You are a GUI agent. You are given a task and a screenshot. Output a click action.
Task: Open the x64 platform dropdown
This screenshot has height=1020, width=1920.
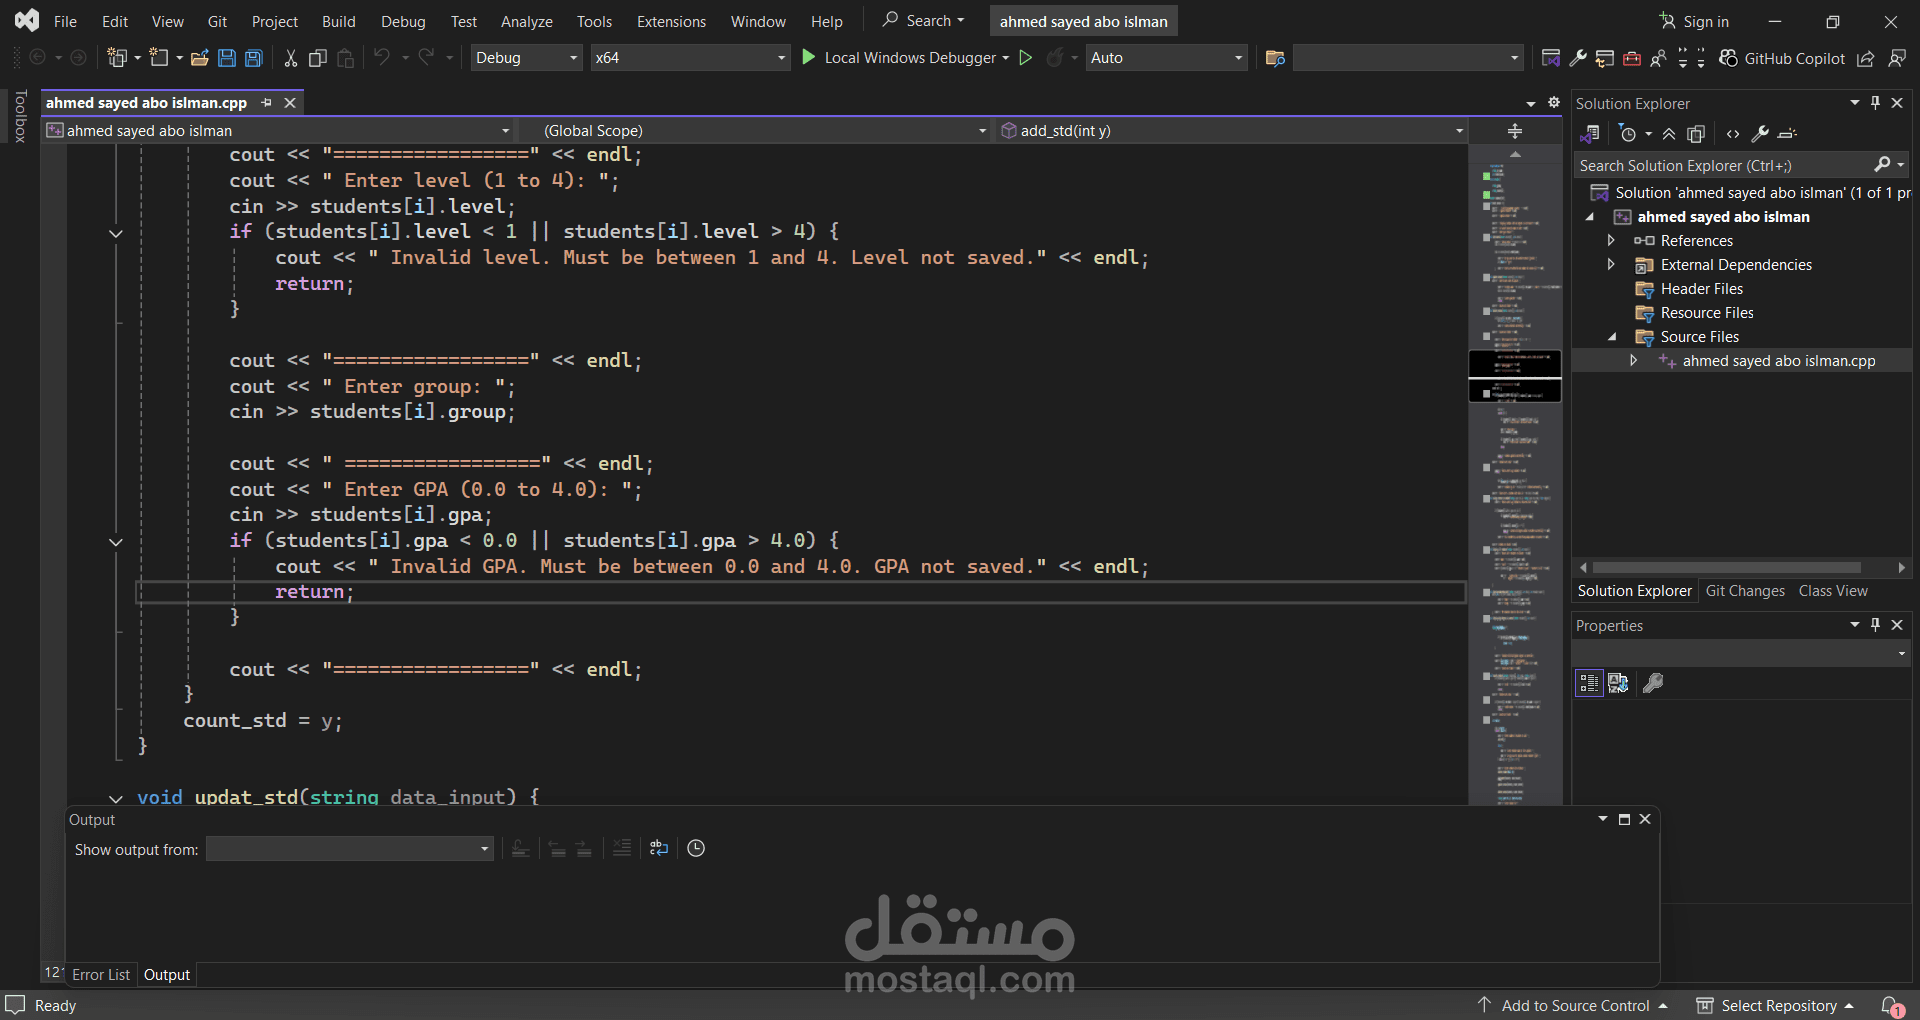pyautogui.click(x=690, y=58)
